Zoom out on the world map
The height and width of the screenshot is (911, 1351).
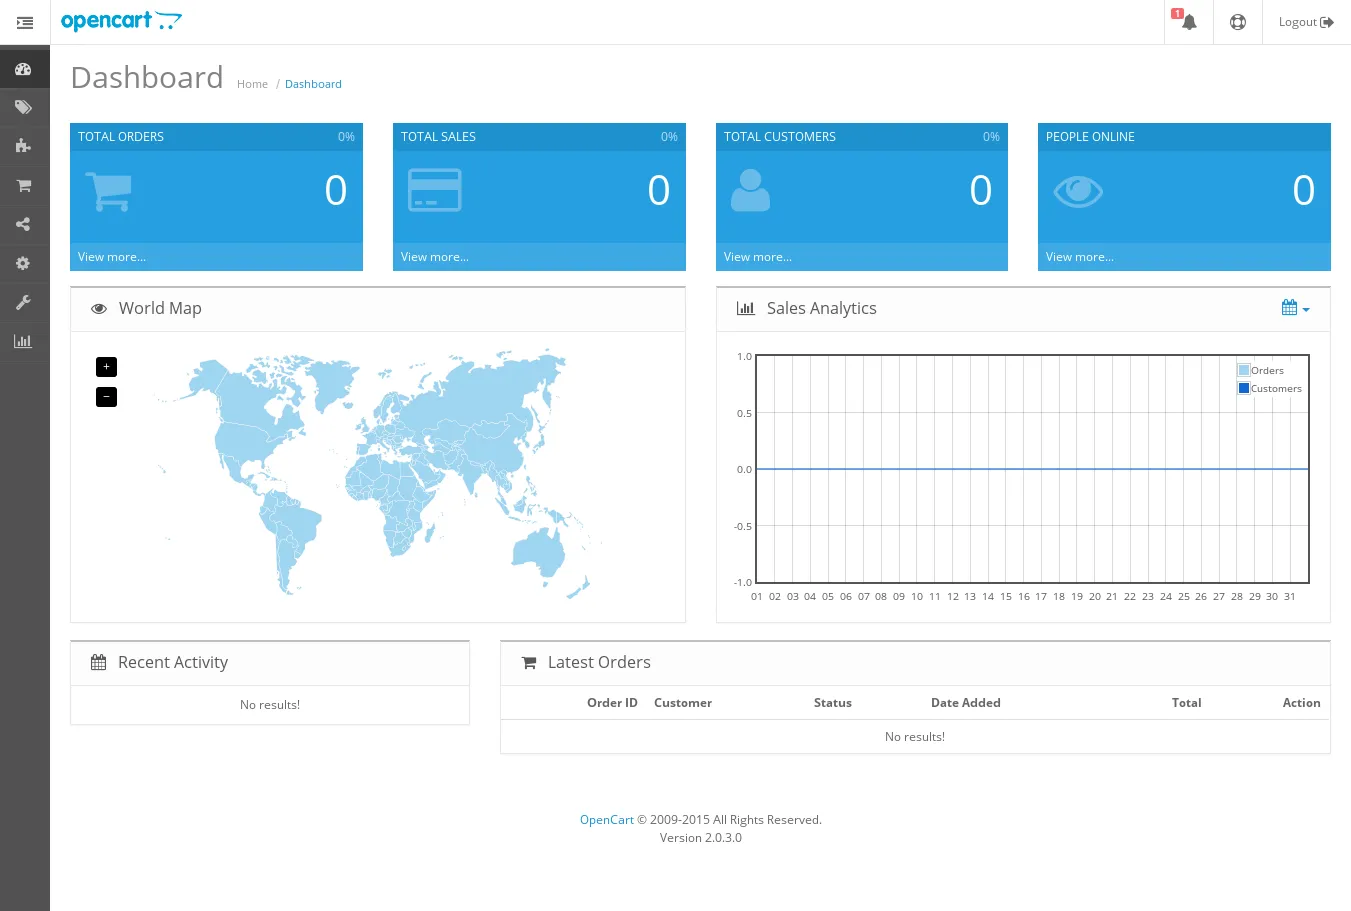[x=106, y=397]
